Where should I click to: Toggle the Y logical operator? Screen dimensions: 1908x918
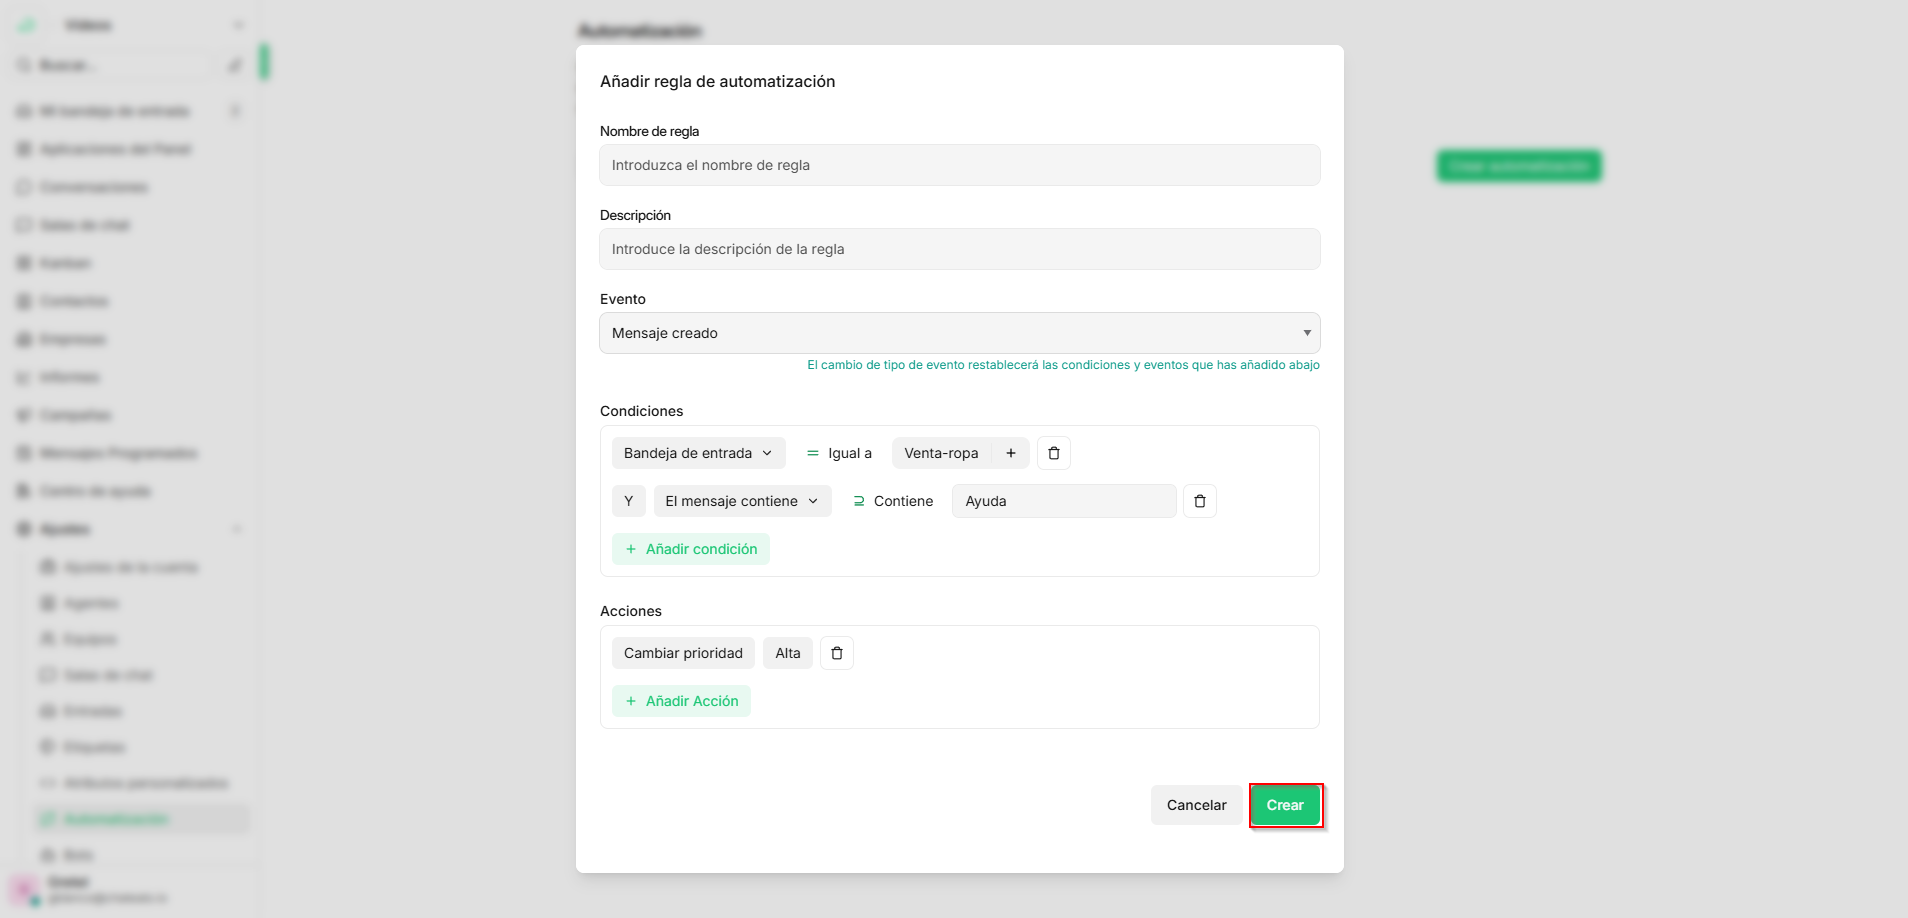click(x=628, y=501)
